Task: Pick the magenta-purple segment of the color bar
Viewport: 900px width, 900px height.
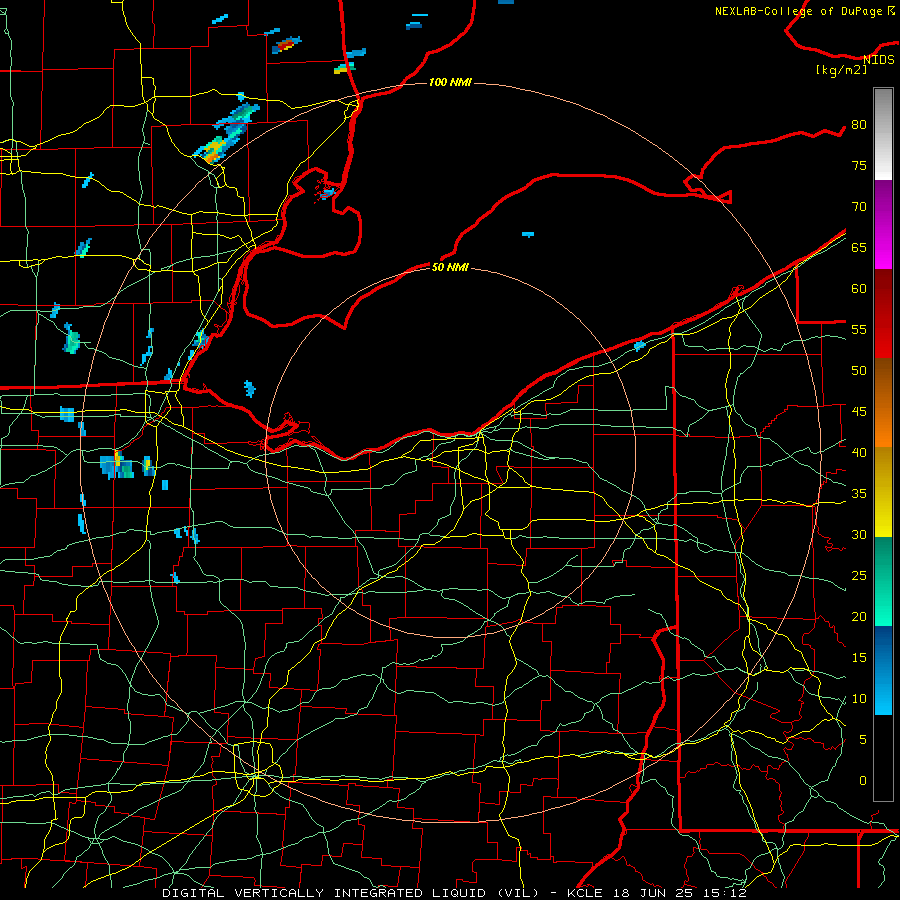Action: [883, 225]
